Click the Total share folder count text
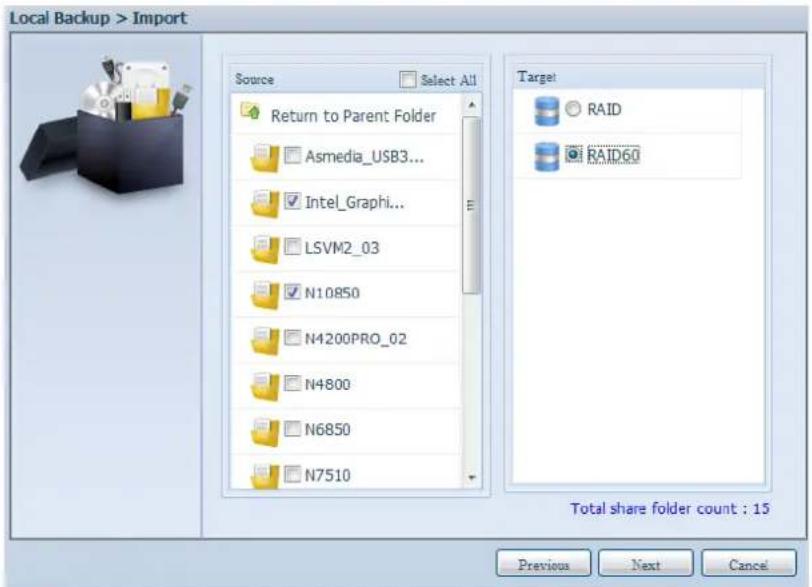812x587 pixels. coord(670,508)
